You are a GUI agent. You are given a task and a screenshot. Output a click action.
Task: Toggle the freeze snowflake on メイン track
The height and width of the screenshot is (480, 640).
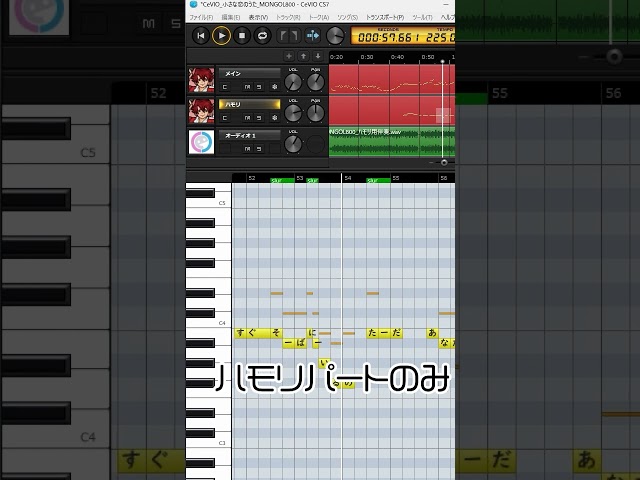pos(275,87)
